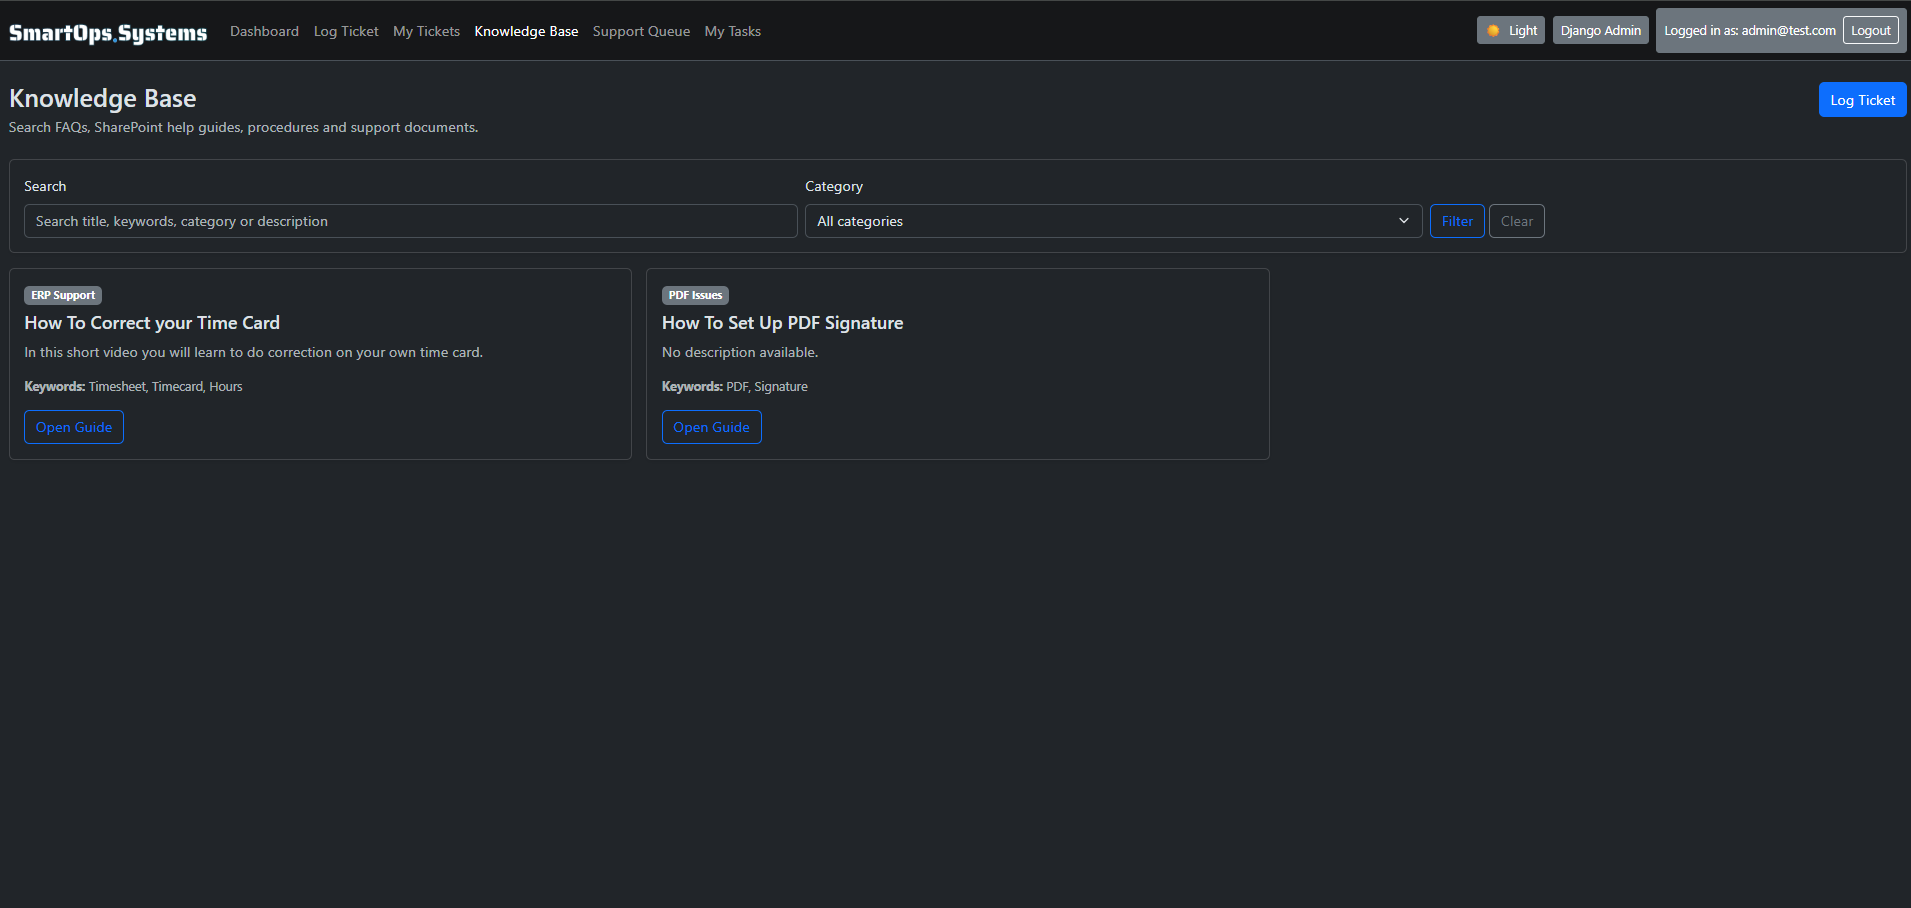Click the ERP Support category badge
This screenshot has width=1911, height=908.
coord(63,295)
